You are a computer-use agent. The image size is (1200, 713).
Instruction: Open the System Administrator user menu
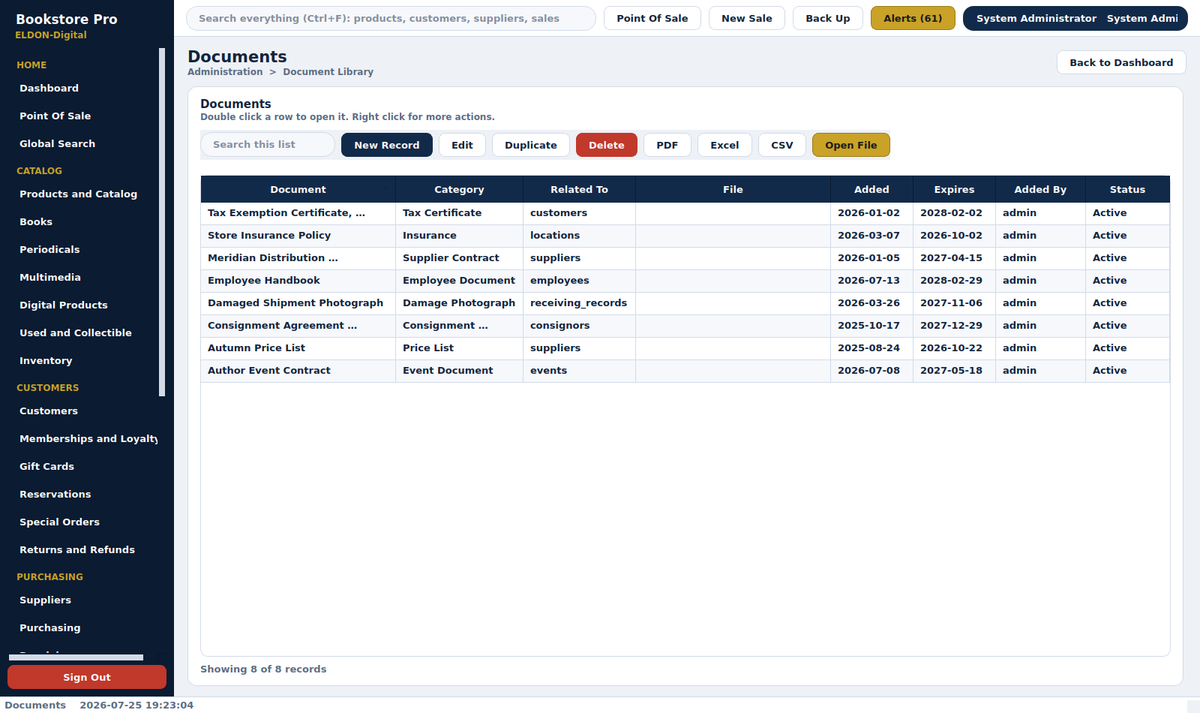1075,18
